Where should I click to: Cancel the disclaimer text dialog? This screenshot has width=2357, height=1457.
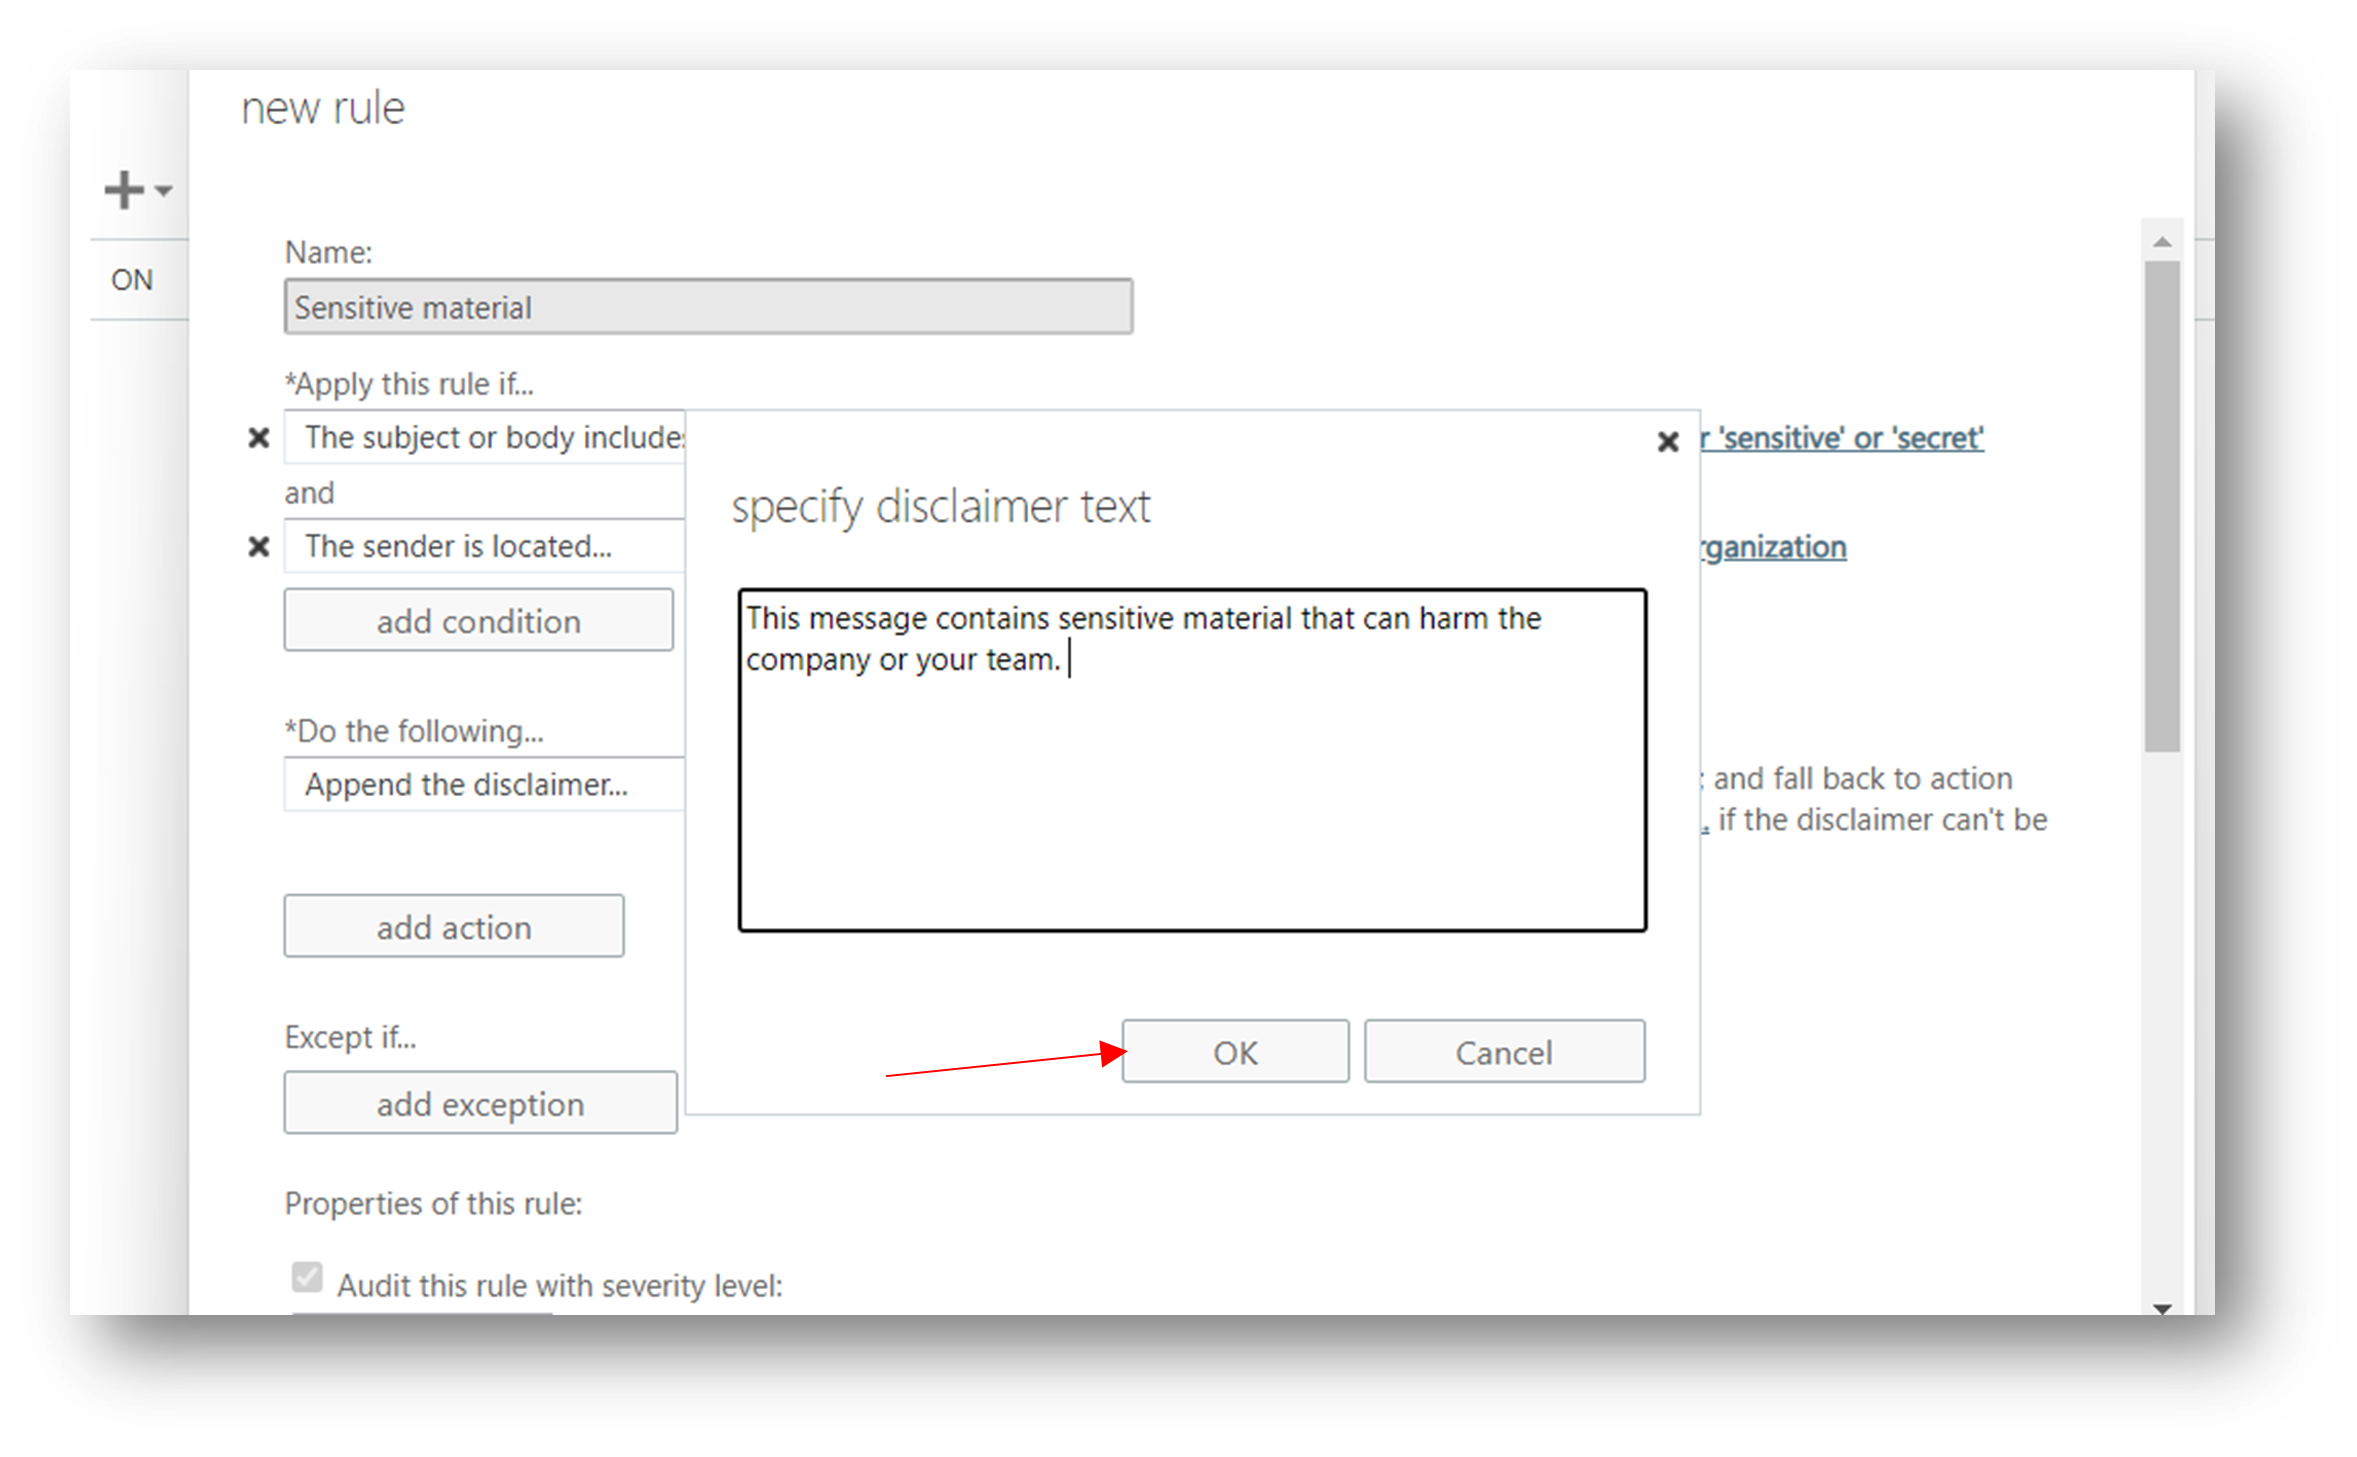[1504, 1052]
